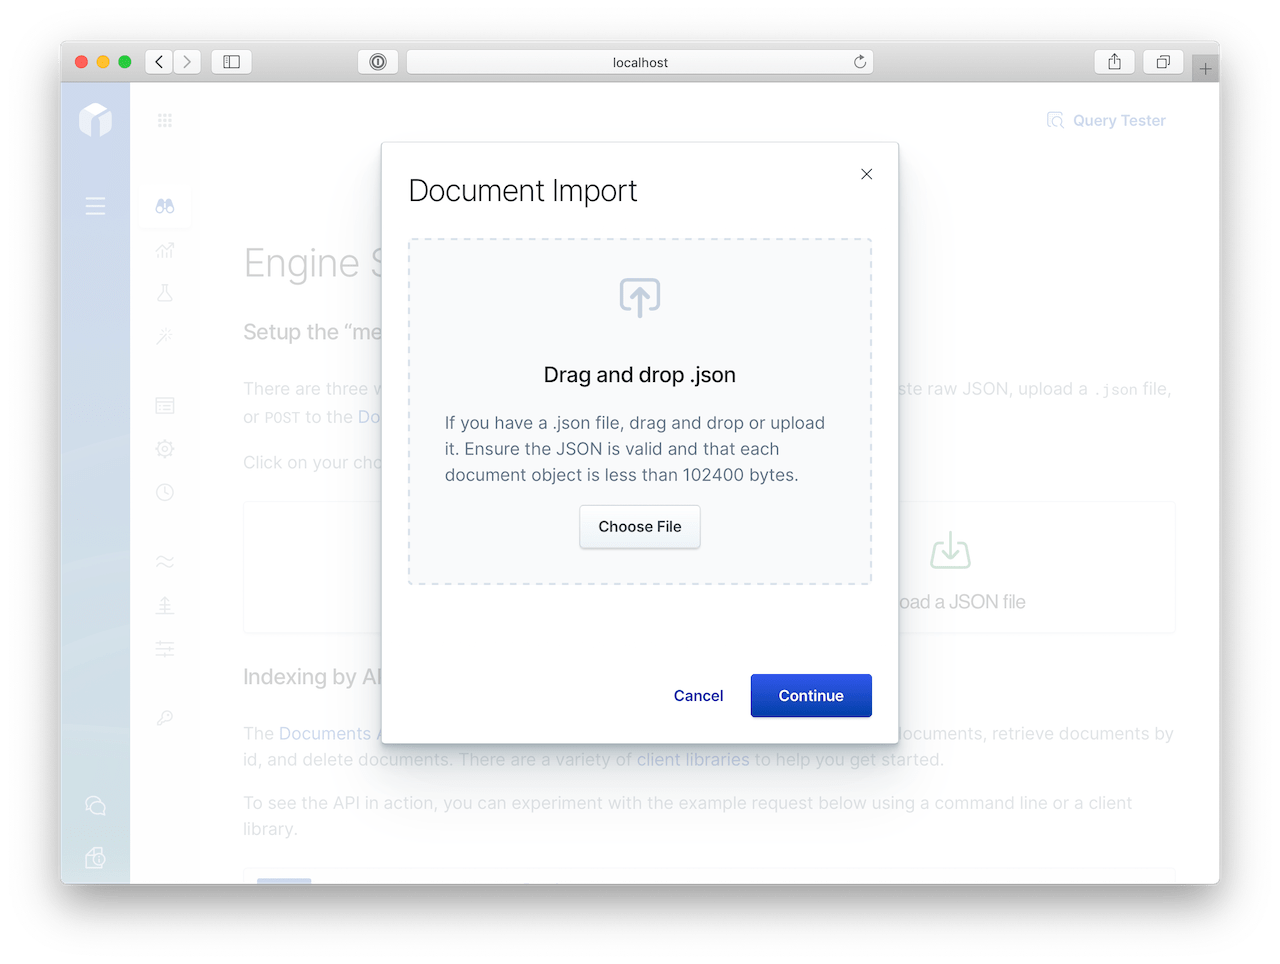Select the binoculars overview icon
The image size is (1280, 964).
165,206
